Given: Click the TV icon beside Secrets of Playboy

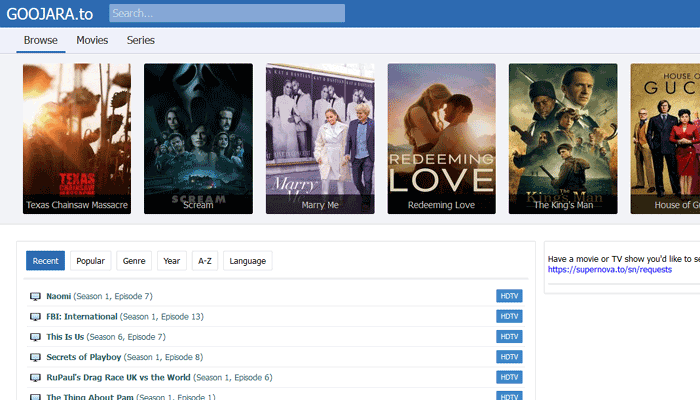Looking at the screenshot, I should coord(35,357).
